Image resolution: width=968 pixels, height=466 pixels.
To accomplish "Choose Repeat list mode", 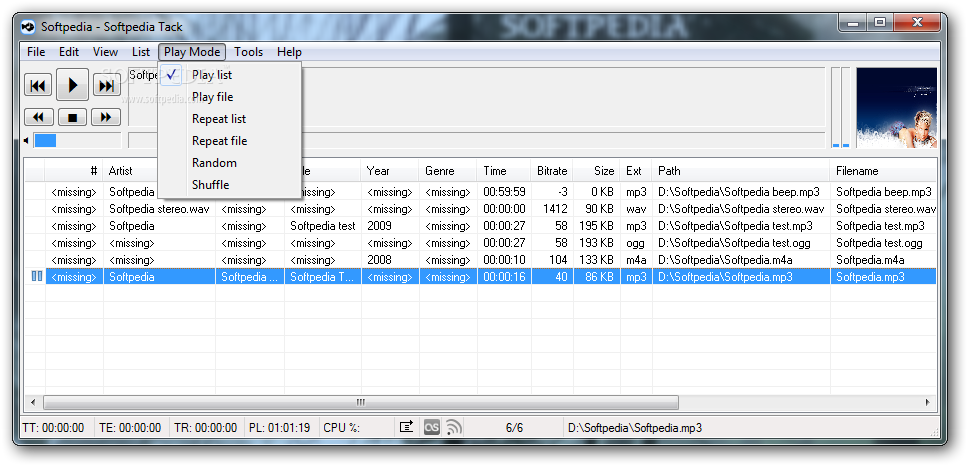I will [x=219, y=119].
